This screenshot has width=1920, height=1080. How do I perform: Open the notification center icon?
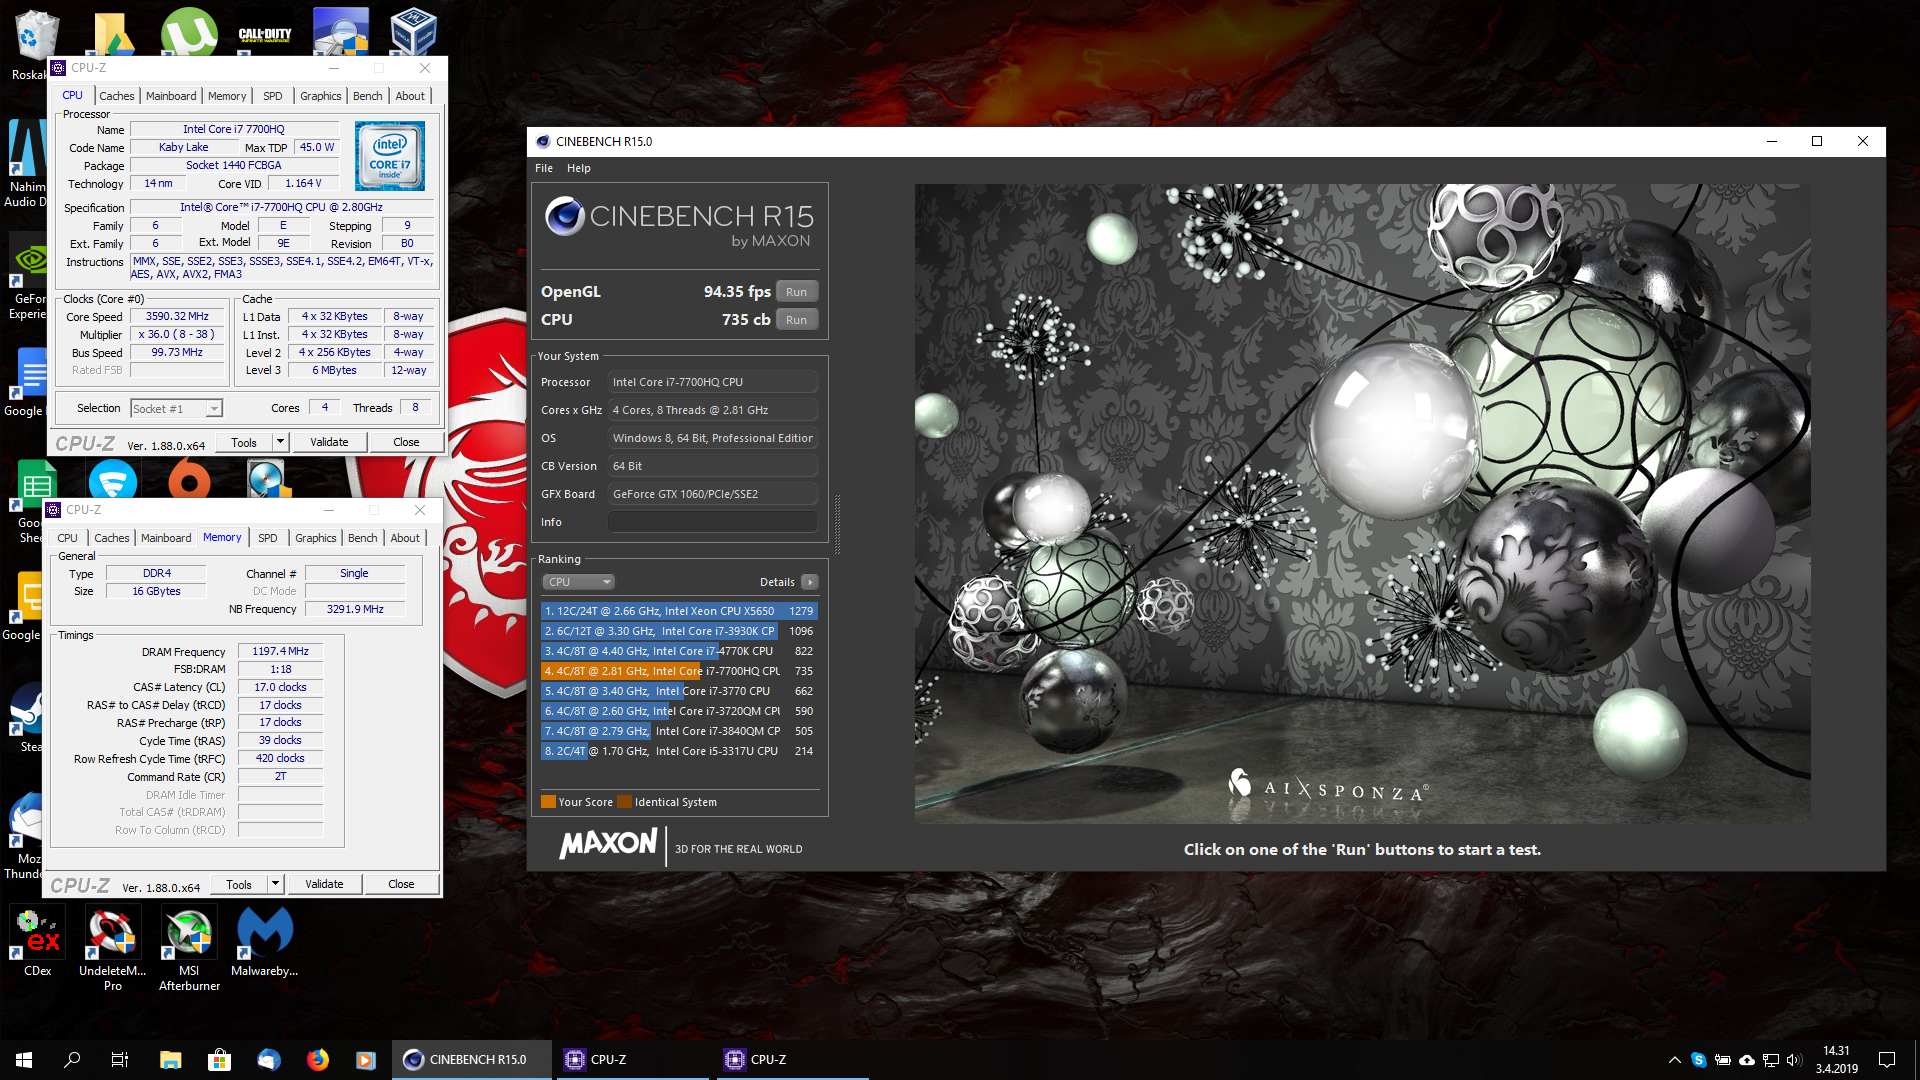1887,1060
